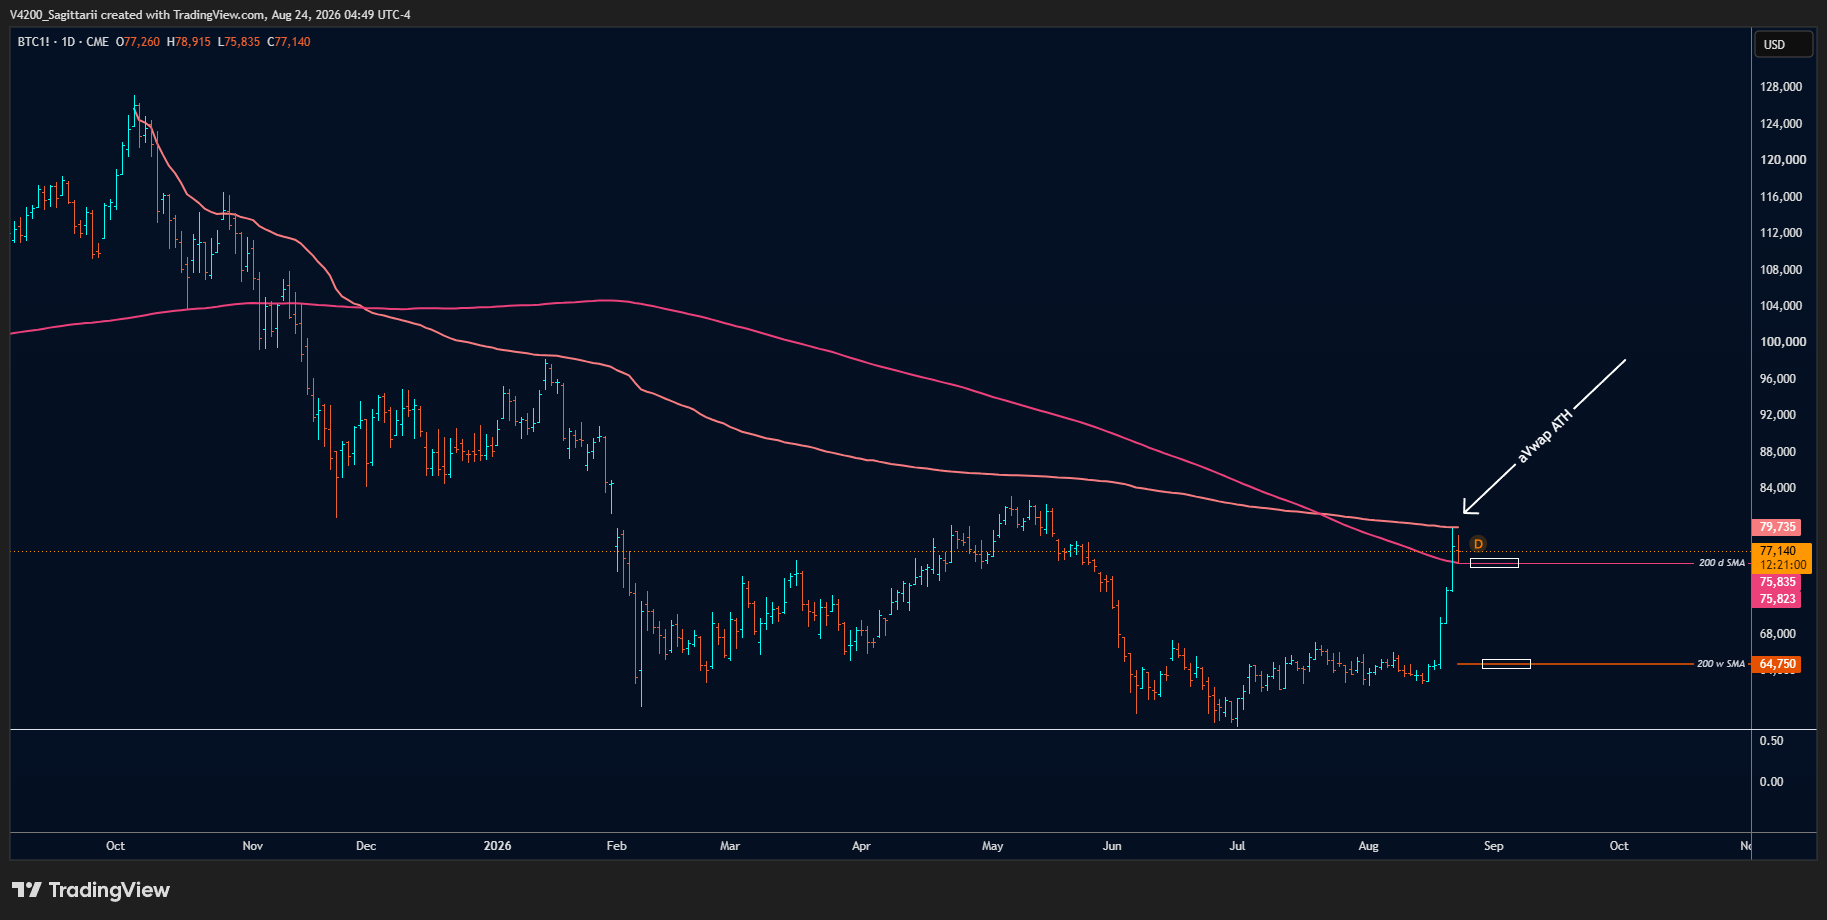Image resolution: width=1827 pixels, height=920 pixels.
Task: Click the 128,000 price axis label
Action: (x=1781, y=87)
